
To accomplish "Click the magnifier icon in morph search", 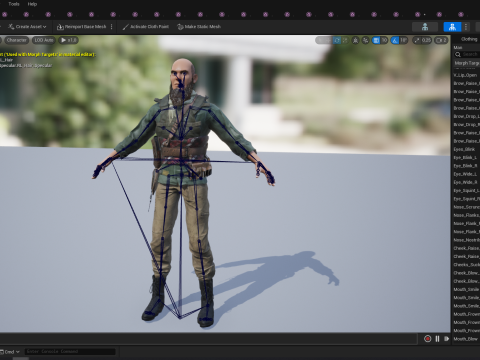I will (x=458, y=54).
